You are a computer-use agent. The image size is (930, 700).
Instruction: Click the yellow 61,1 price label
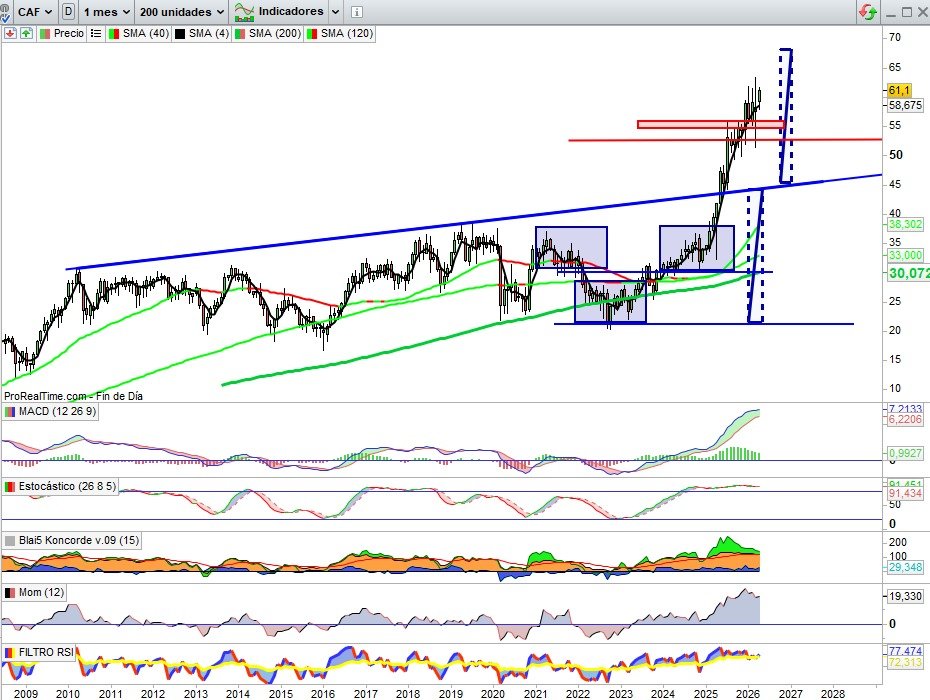coord(899,90)
